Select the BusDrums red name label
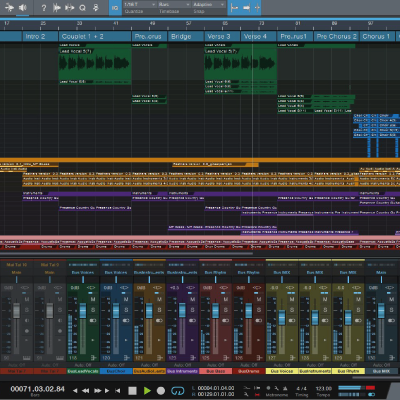 point(249,371)
